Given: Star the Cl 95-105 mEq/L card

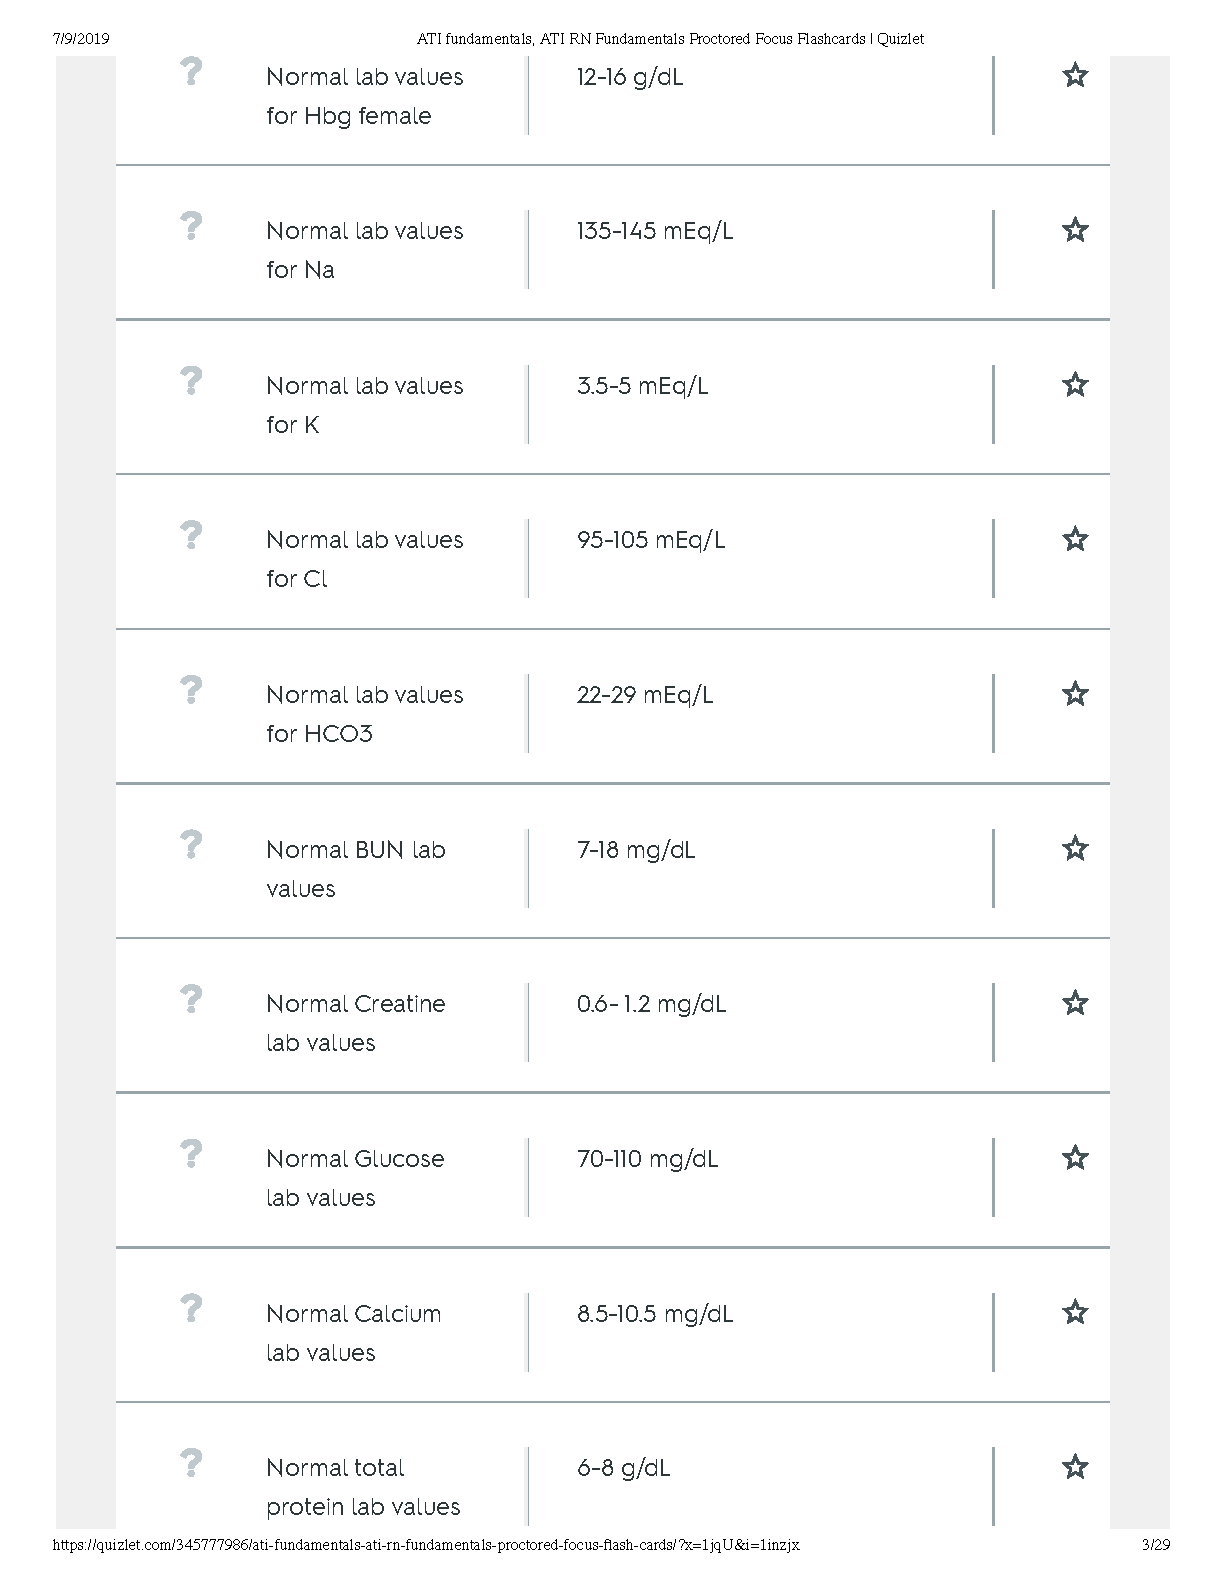Looking at the screenshot, I should [x=1075, y=539].
